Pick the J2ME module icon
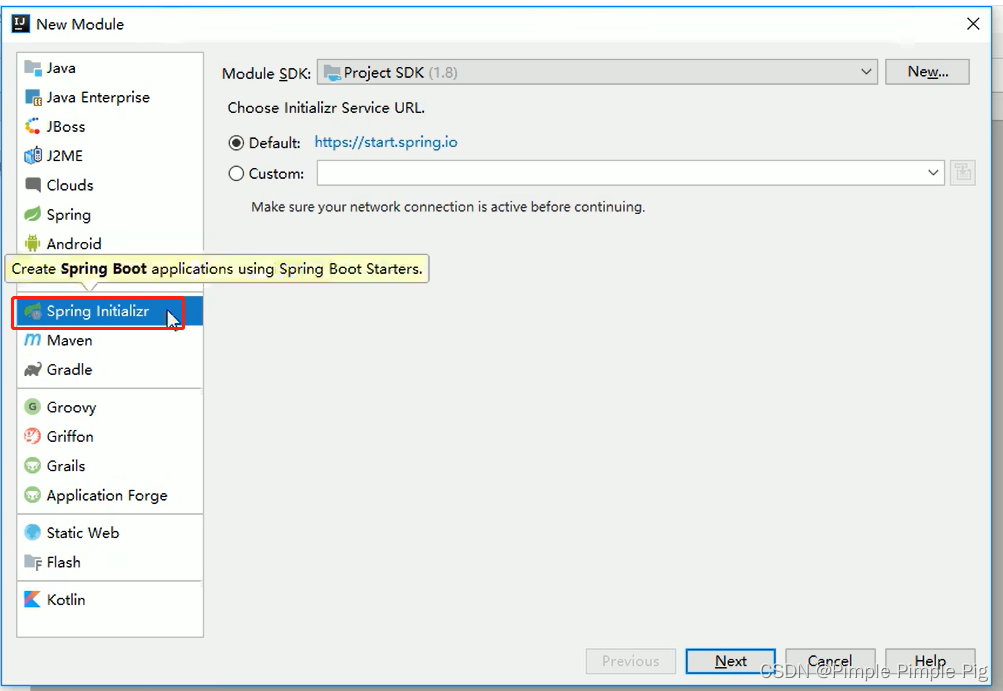This screenshot has width=1003, height=691. 33,155
